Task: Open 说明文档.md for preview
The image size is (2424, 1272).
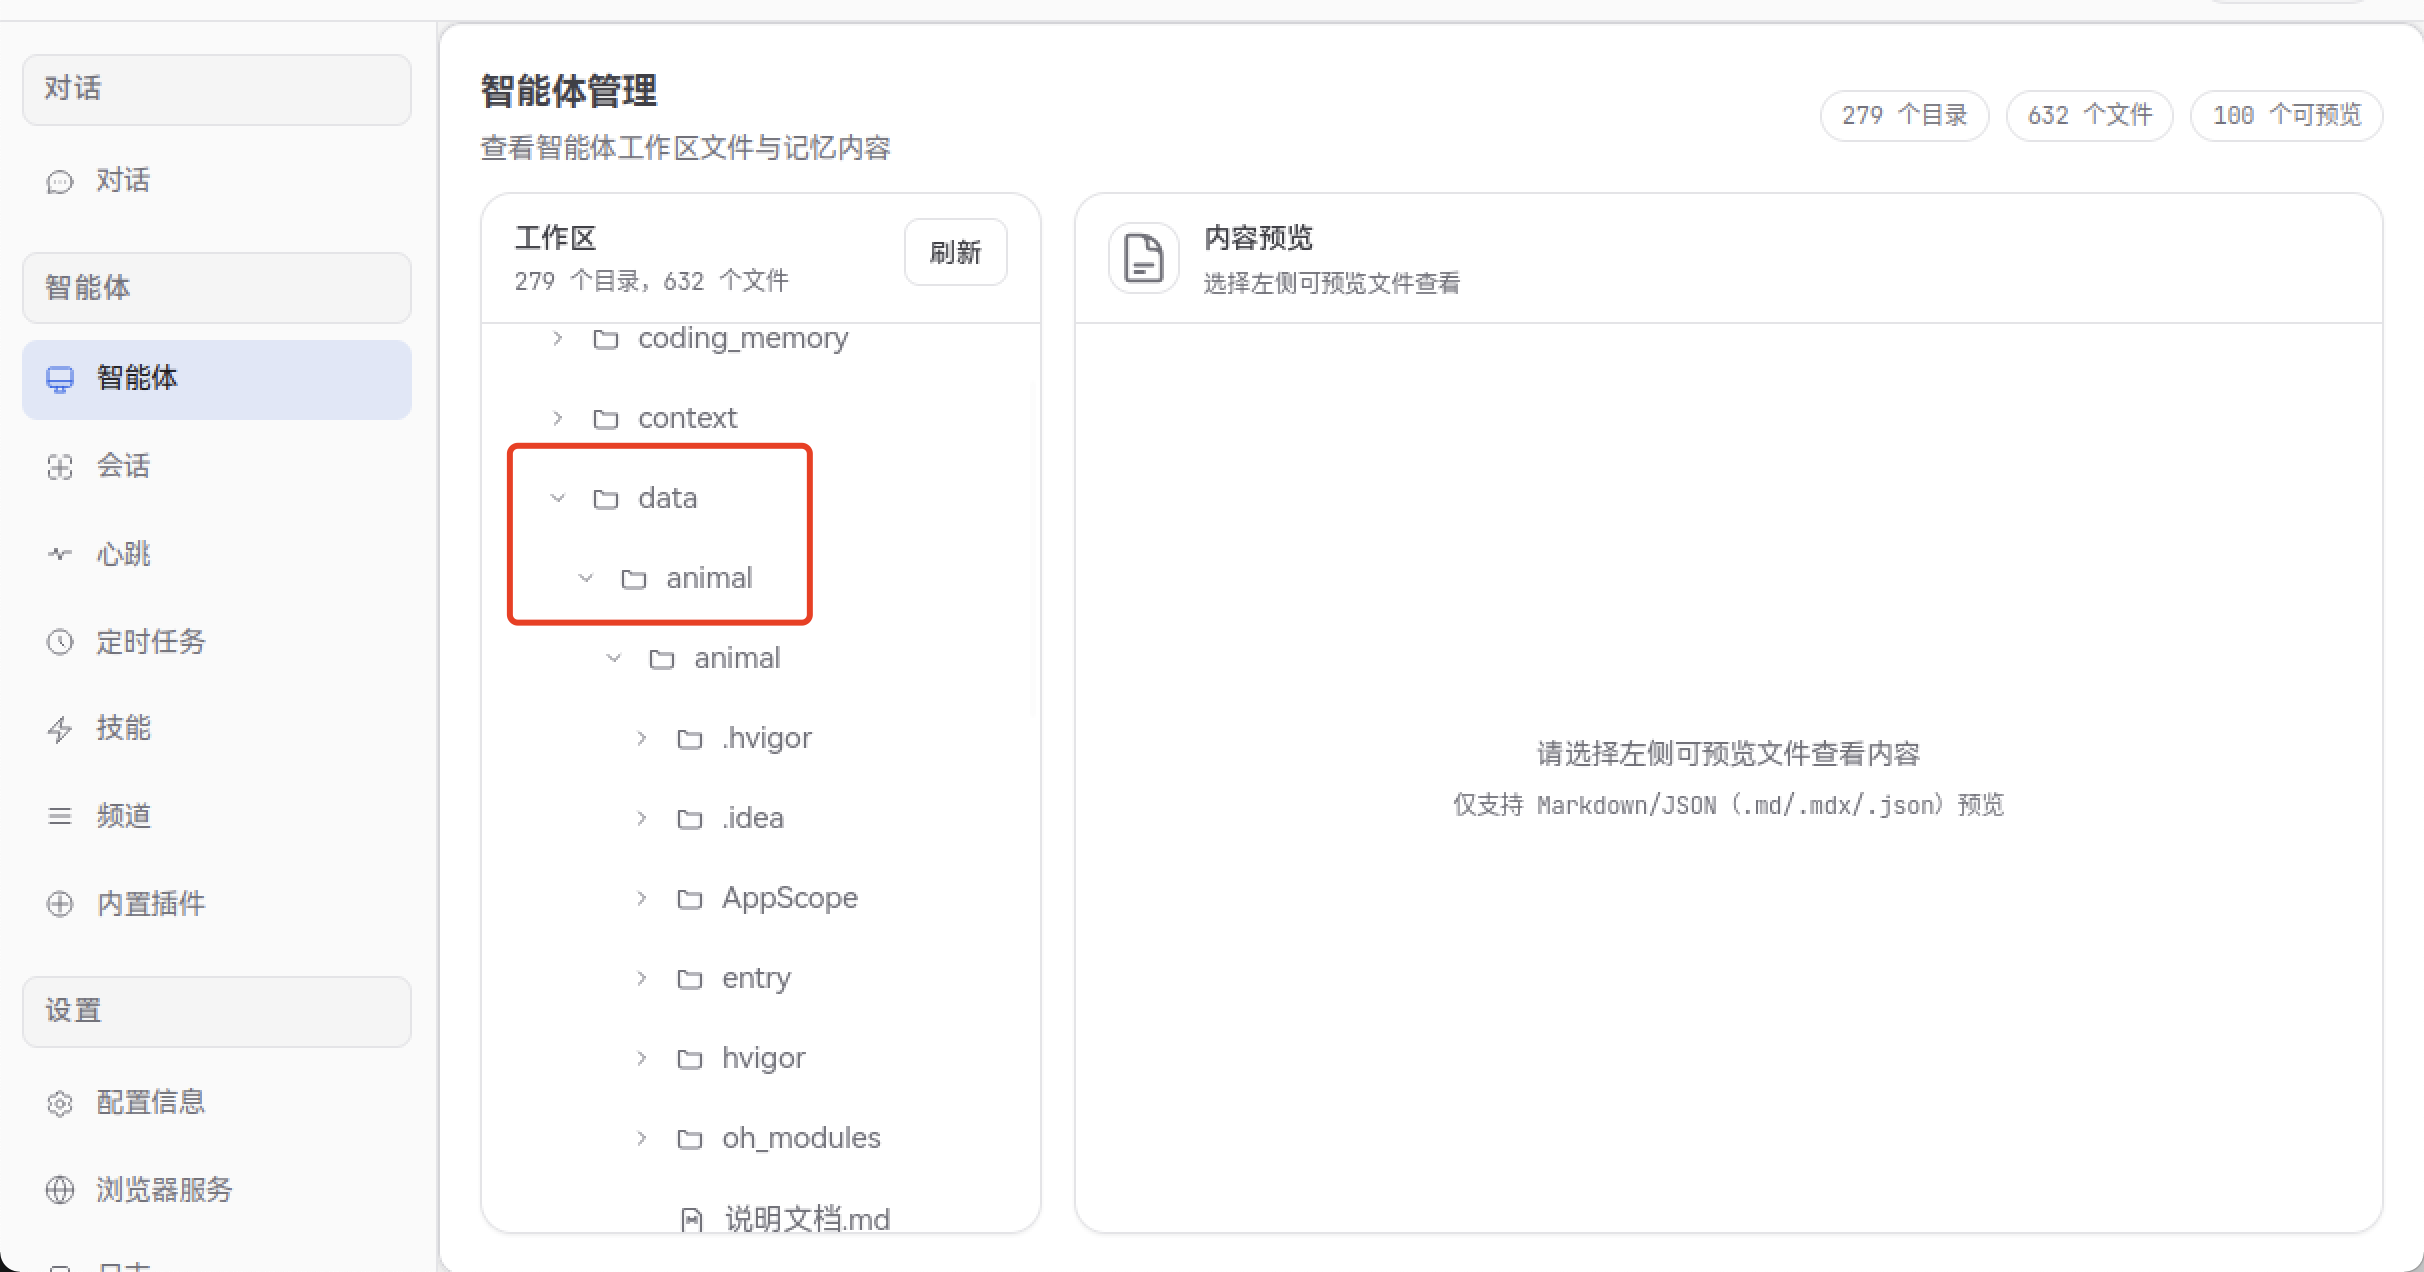Action: click(x=807, y=1220)
